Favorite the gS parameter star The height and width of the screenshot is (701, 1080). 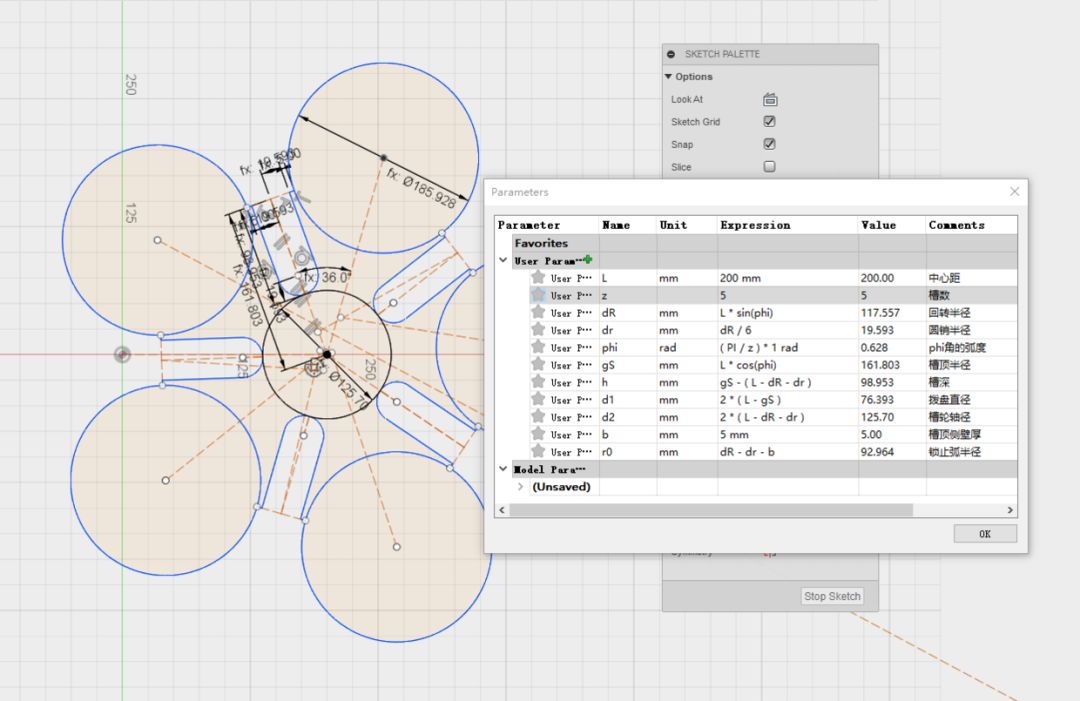pyautogui.click(x=538, y=364)
